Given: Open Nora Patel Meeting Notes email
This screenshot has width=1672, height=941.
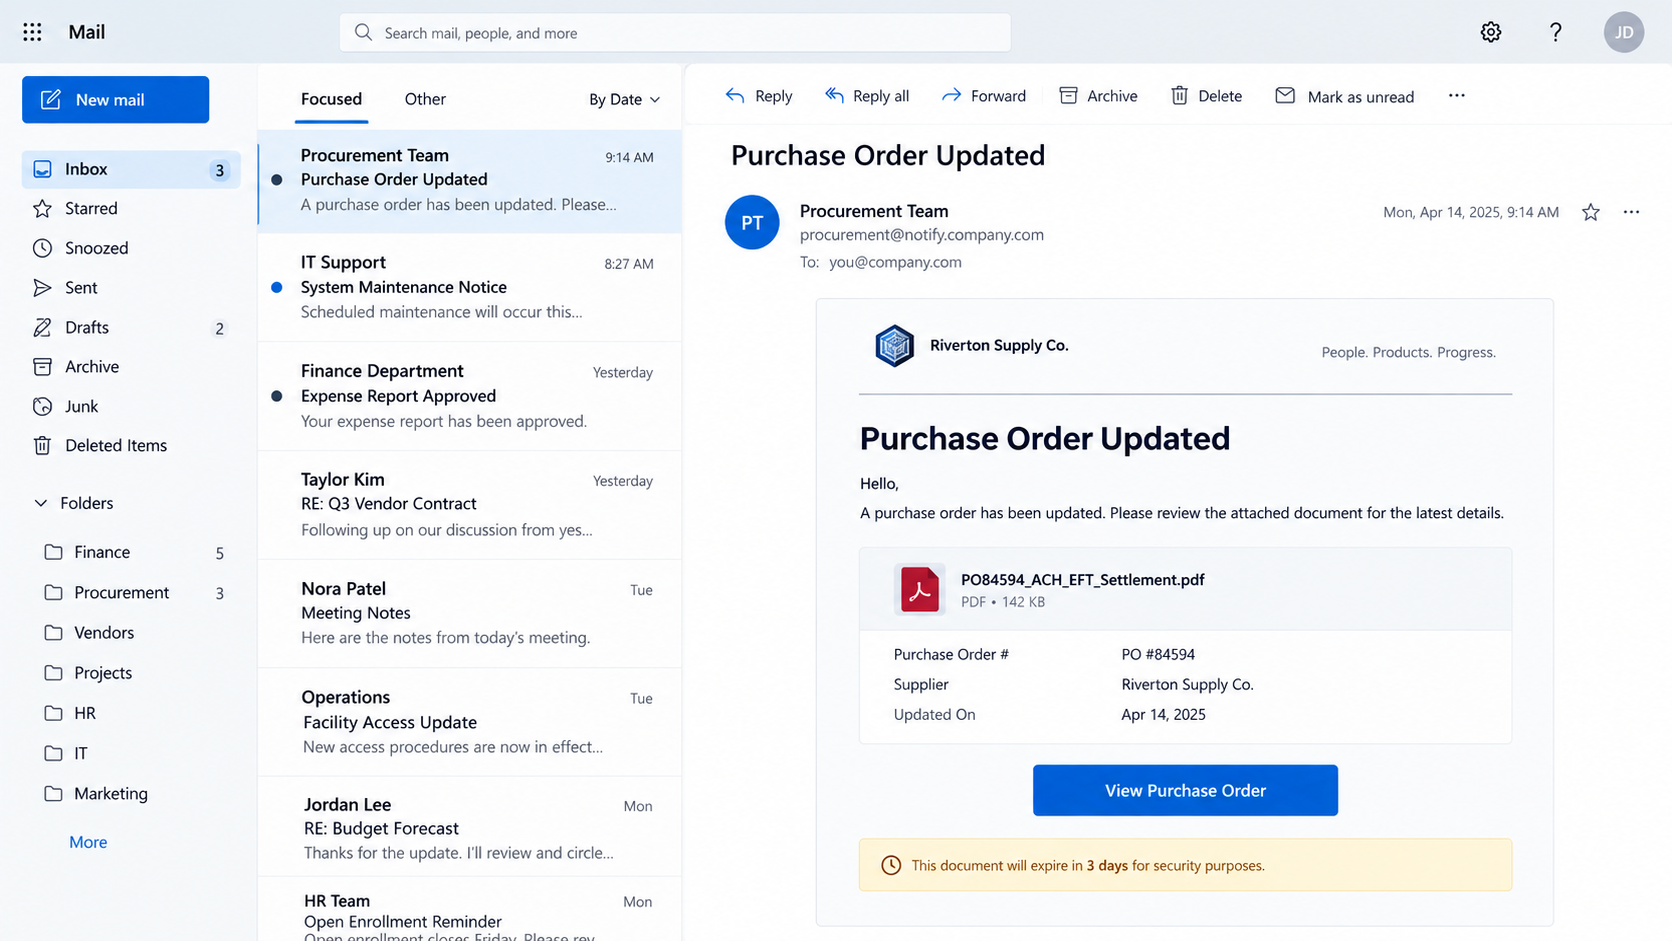Looking at the screenshot, I should pyautogui.click(x=470, y=613).
